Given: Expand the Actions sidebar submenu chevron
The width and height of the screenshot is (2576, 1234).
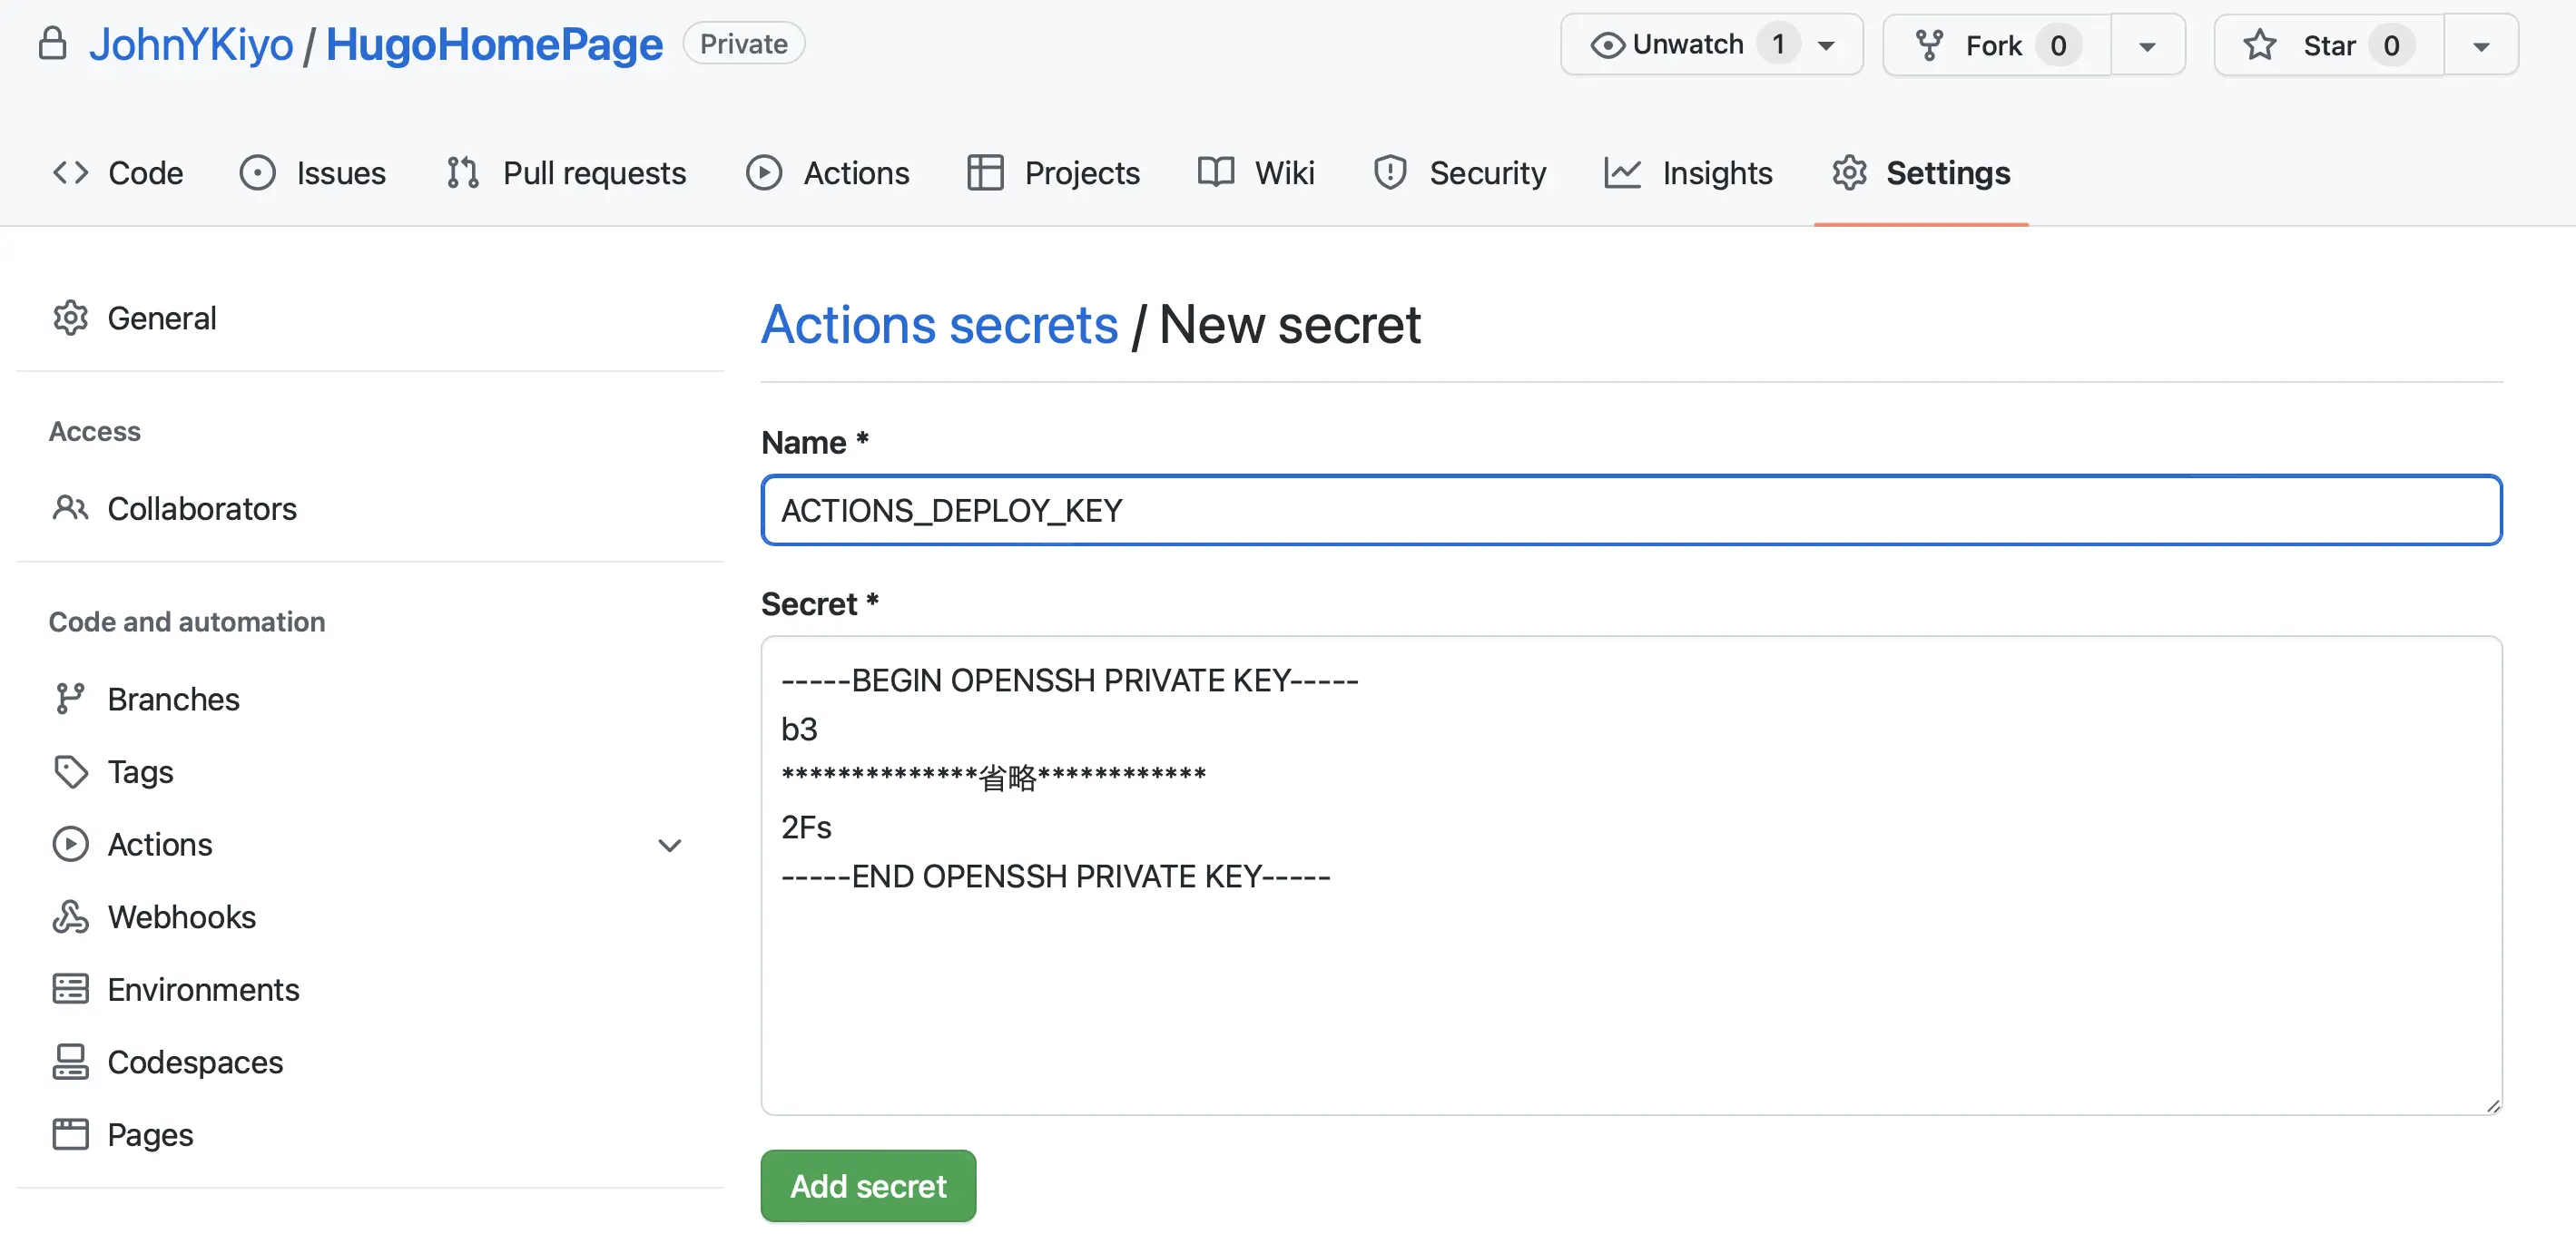Looking at the screenshot, I should (669, 845).
